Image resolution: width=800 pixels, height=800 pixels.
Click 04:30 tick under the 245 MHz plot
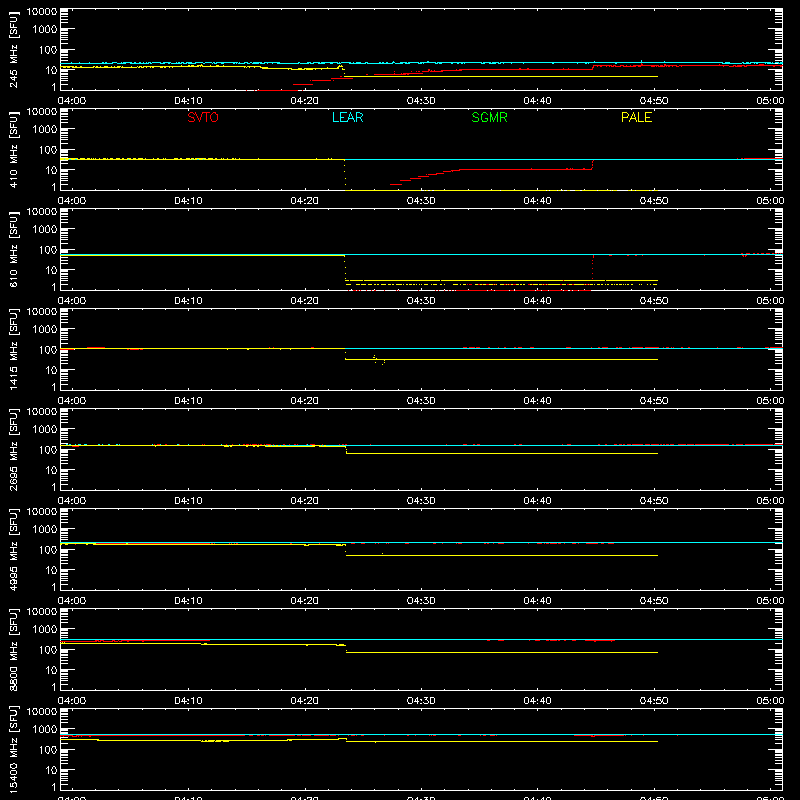(x=421, y=101)
